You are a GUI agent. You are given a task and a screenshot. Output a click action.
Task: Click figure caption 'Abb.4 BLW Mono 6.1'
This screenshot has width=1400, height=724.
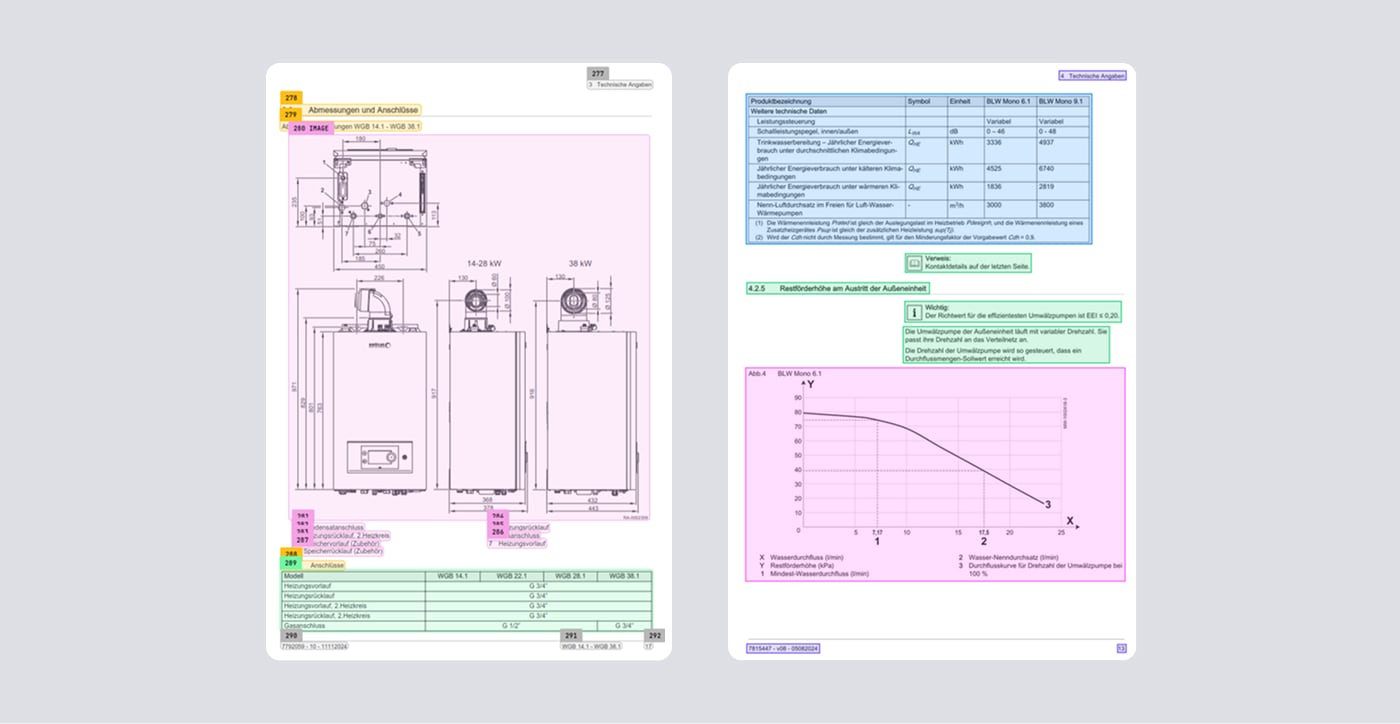(x=785, y=373)
